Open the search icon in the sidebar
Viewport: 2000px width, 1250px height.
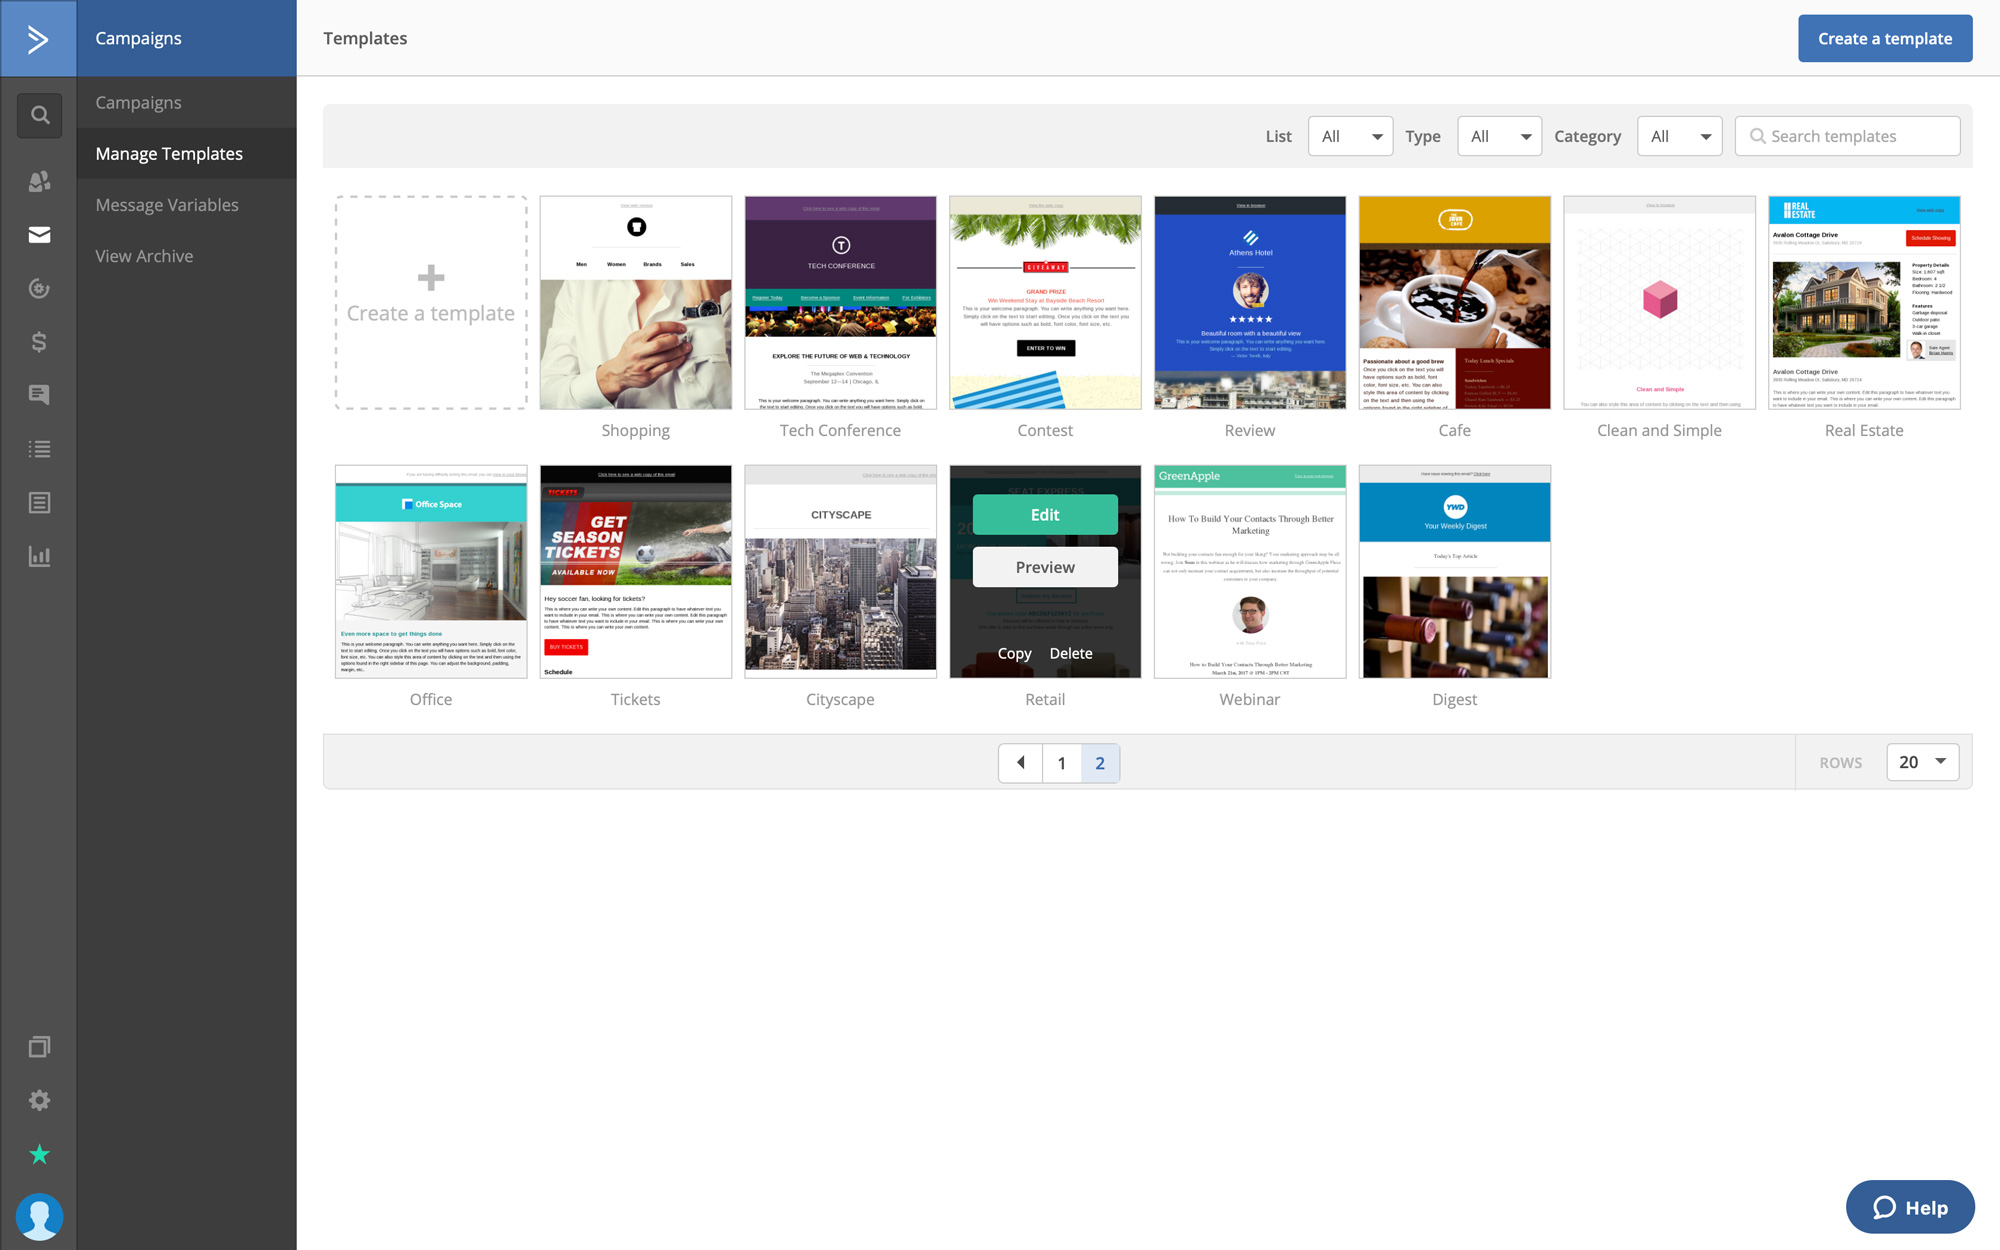(x=39, y=115)
